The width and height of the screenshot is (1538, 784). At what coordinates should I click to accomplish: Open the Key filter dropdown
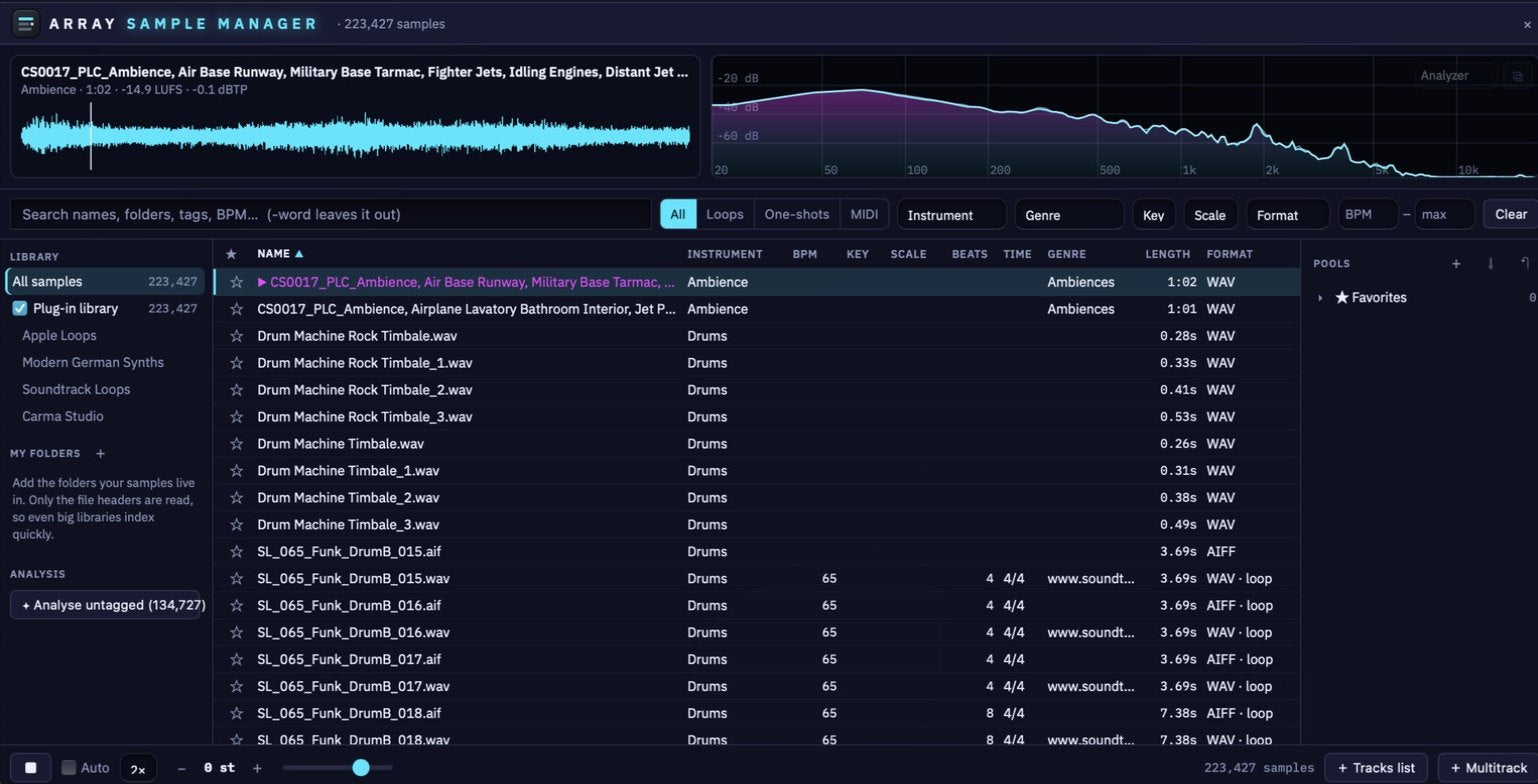(1153, 215)
